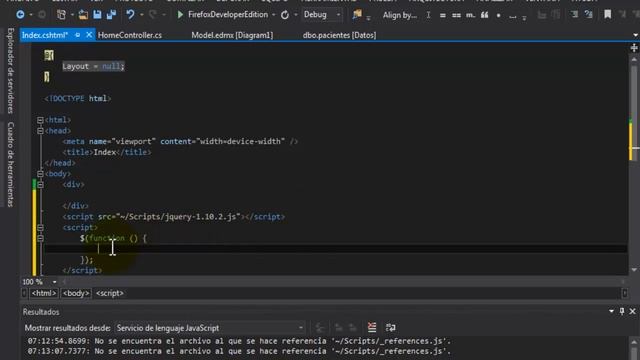640x360 pixels.
Task: Open the Cuadro de herramientas side tab
Action: click(10, 164)
